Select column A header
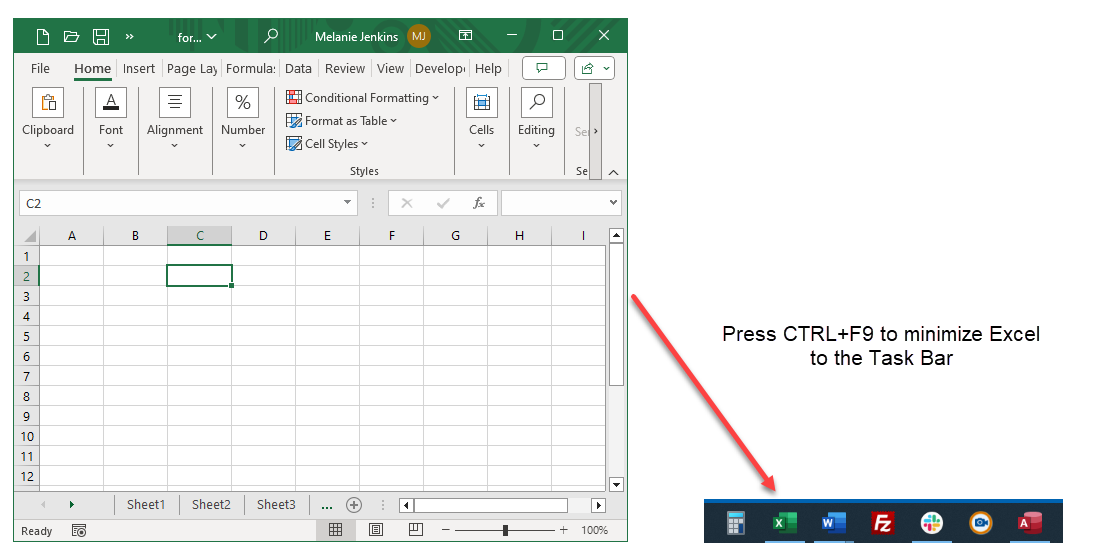The height and width of the screenshot is (558, 1109). click(71, 236)
